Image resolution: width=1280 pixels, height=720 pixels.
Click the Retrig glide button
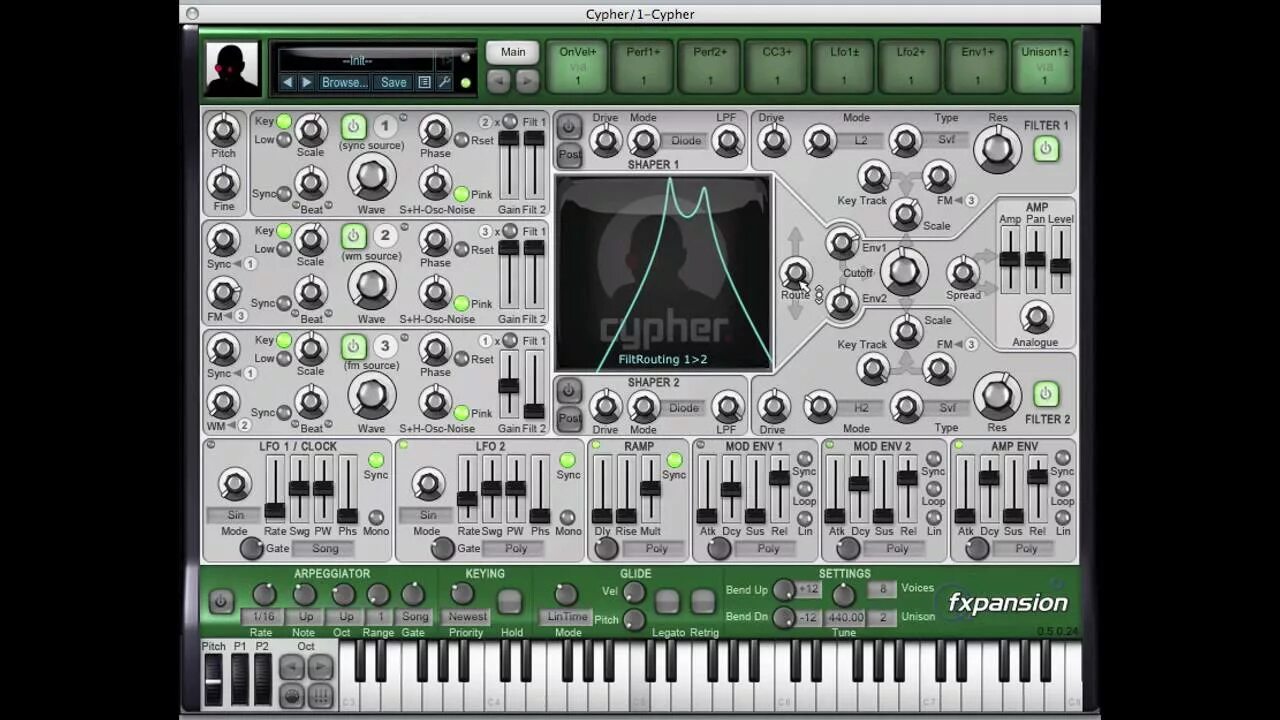pyautogui.click(x=703, y=601)
